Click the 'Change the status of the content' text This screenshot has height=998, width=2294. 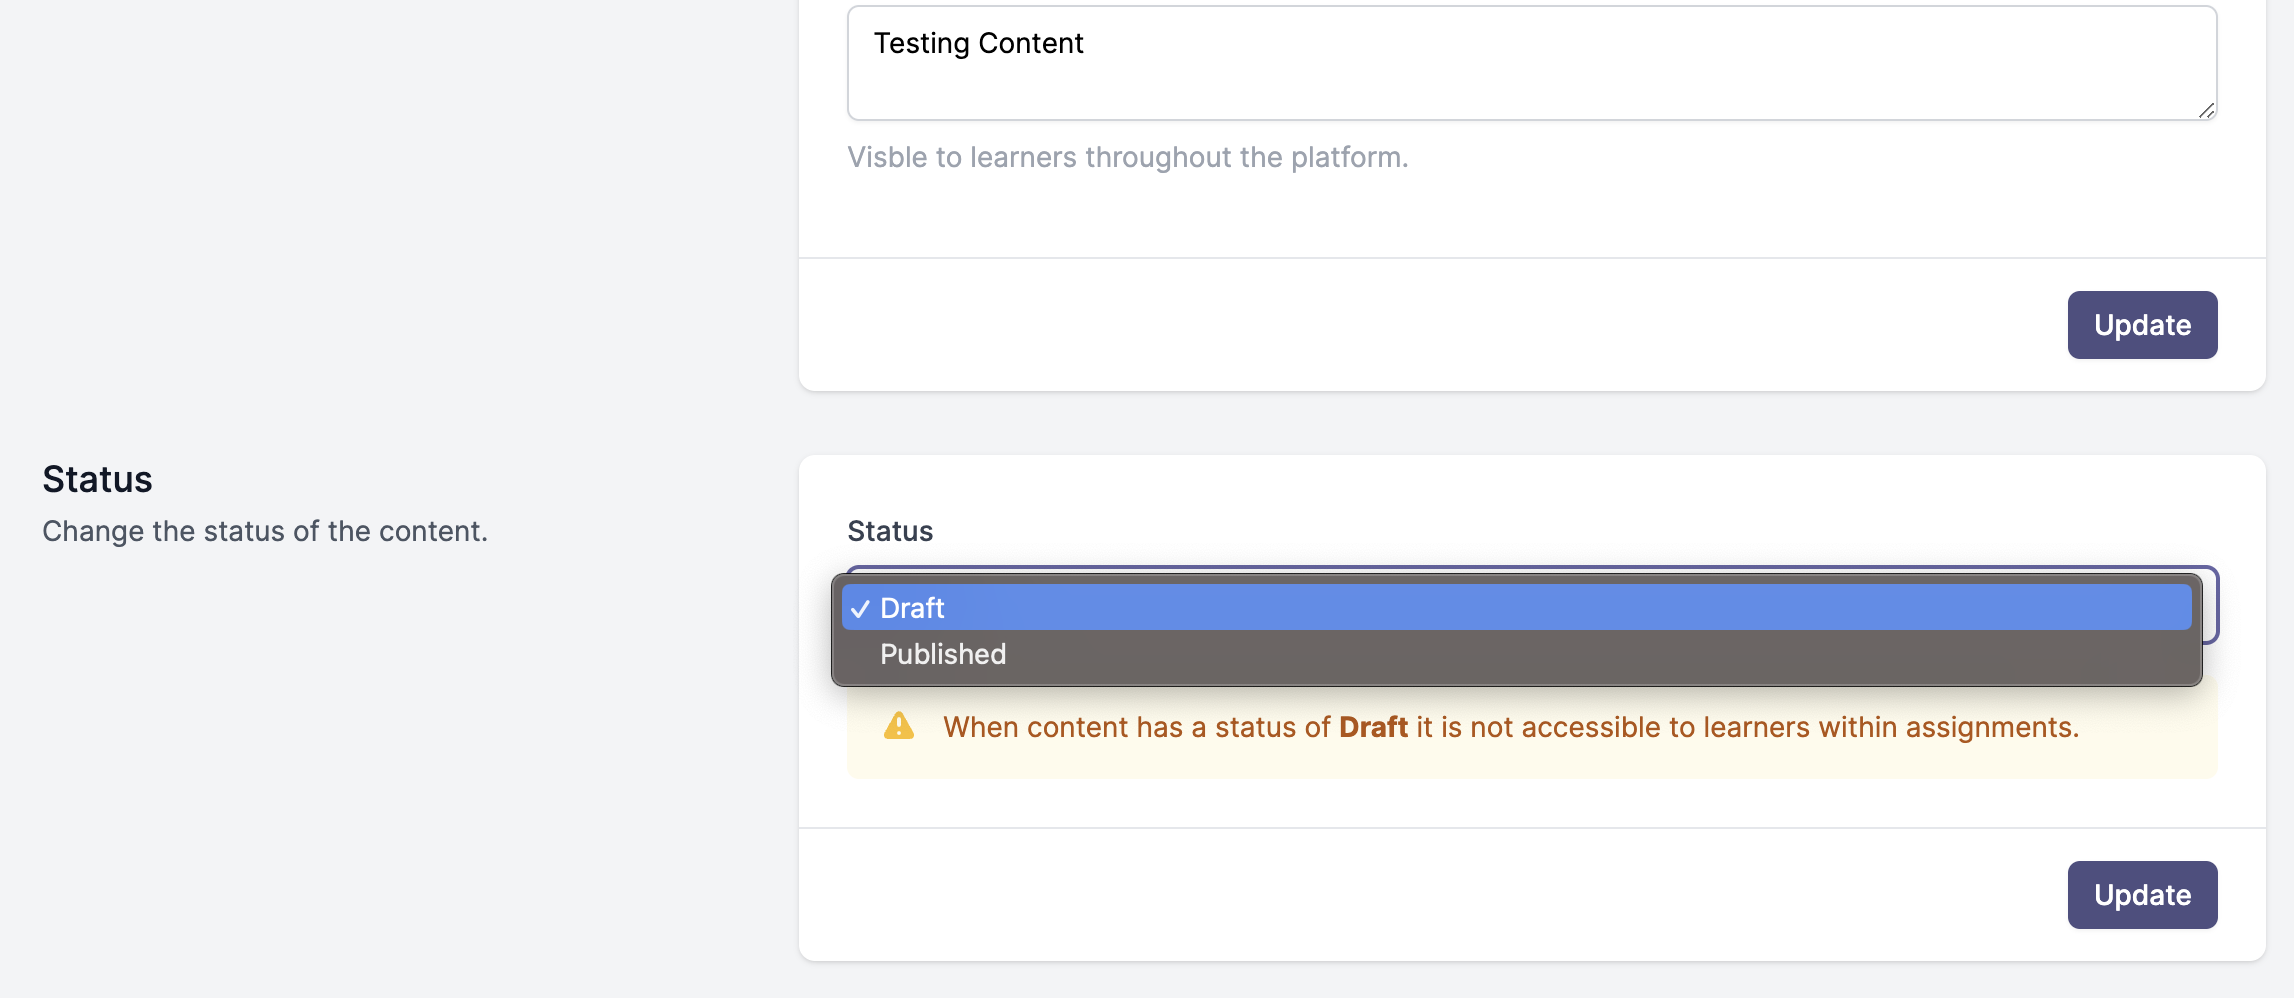(265, 531)
